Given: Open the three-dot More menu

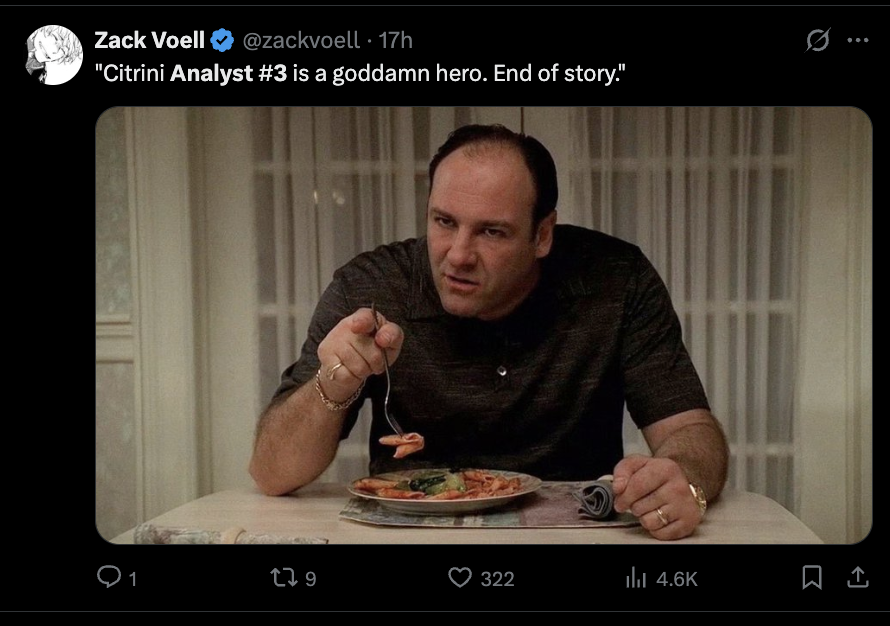Looking at the screenshot, I should coord(858,41).
